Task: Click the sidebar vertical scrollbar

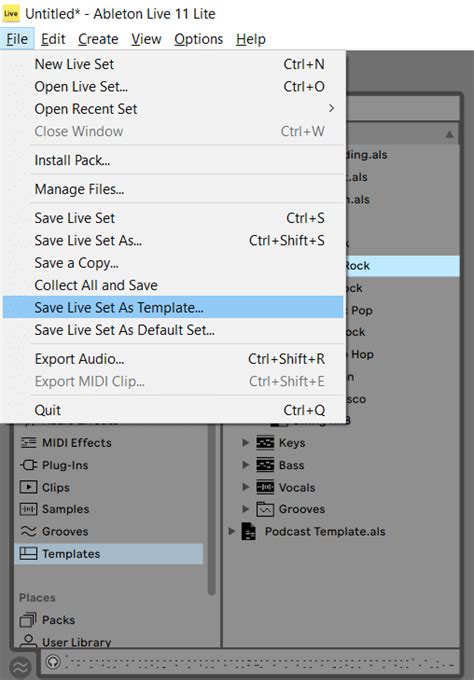Action: 212,512
